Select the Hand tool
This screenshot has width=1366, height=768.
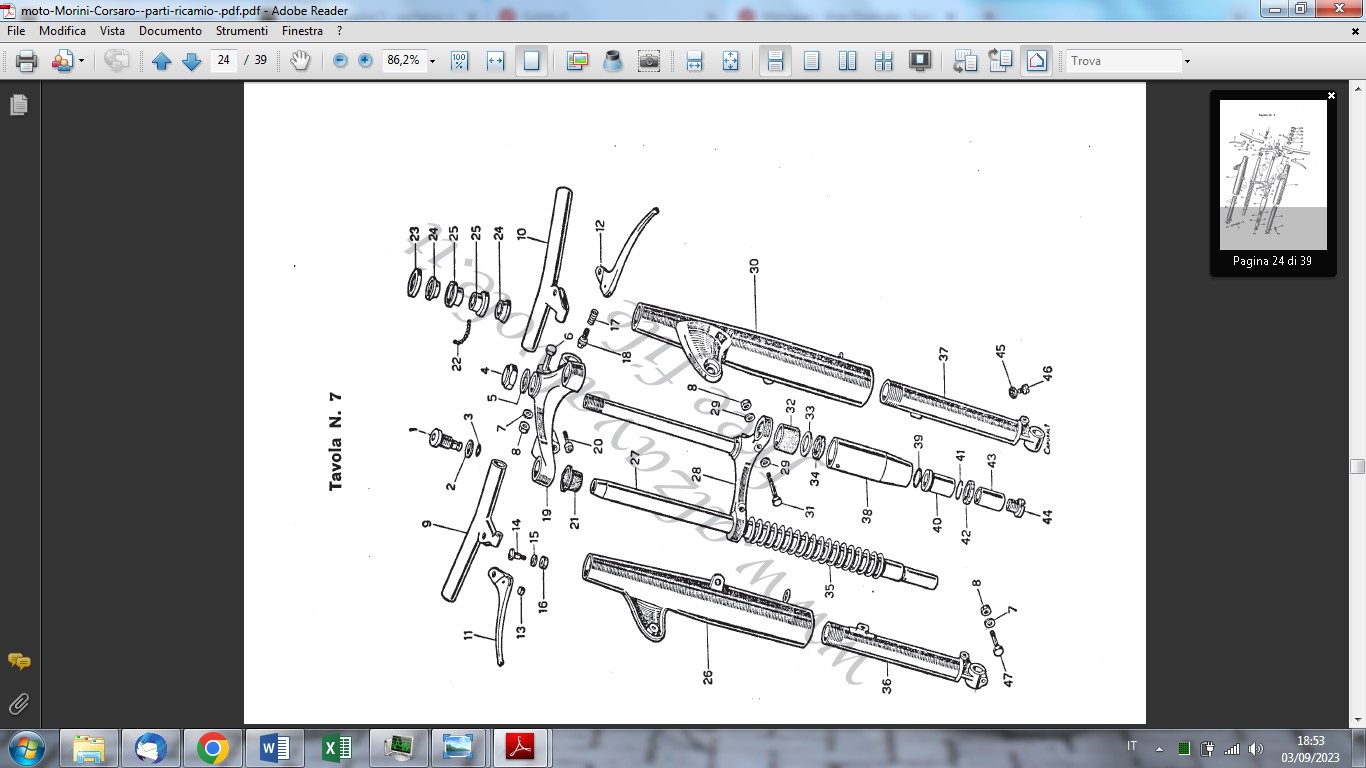coord(300,61)
